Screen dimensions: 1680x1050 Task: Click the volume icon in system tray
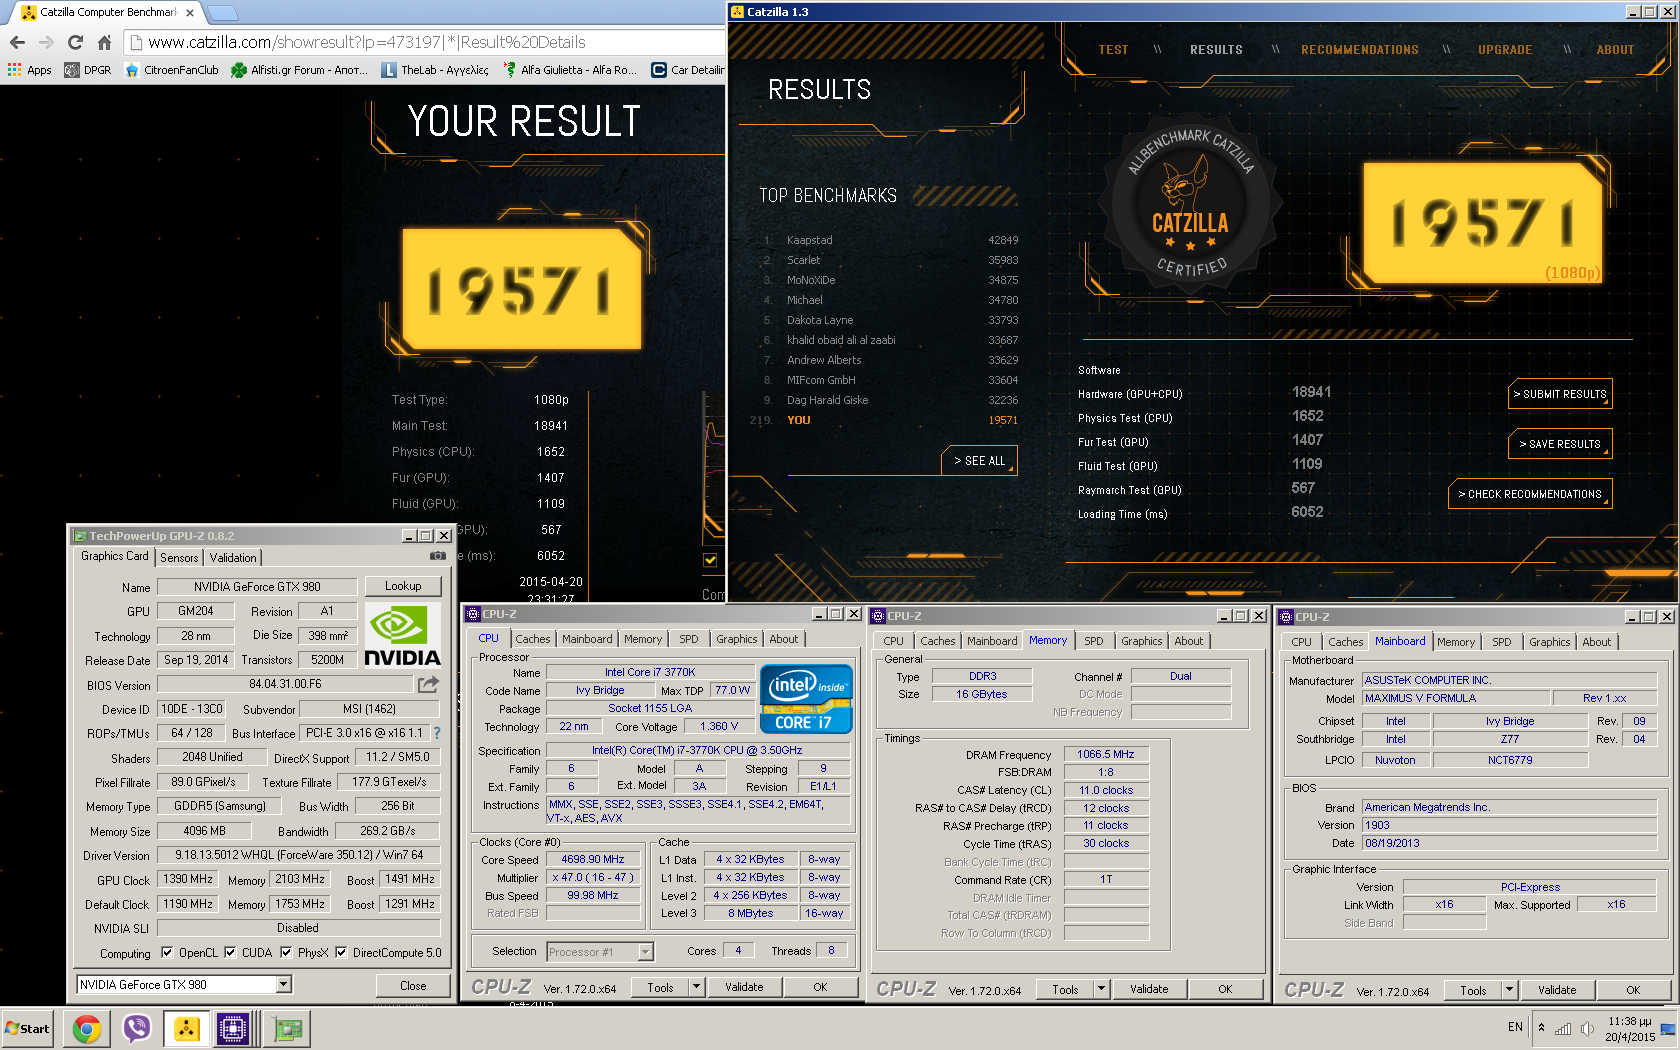click(1587, 1028)
